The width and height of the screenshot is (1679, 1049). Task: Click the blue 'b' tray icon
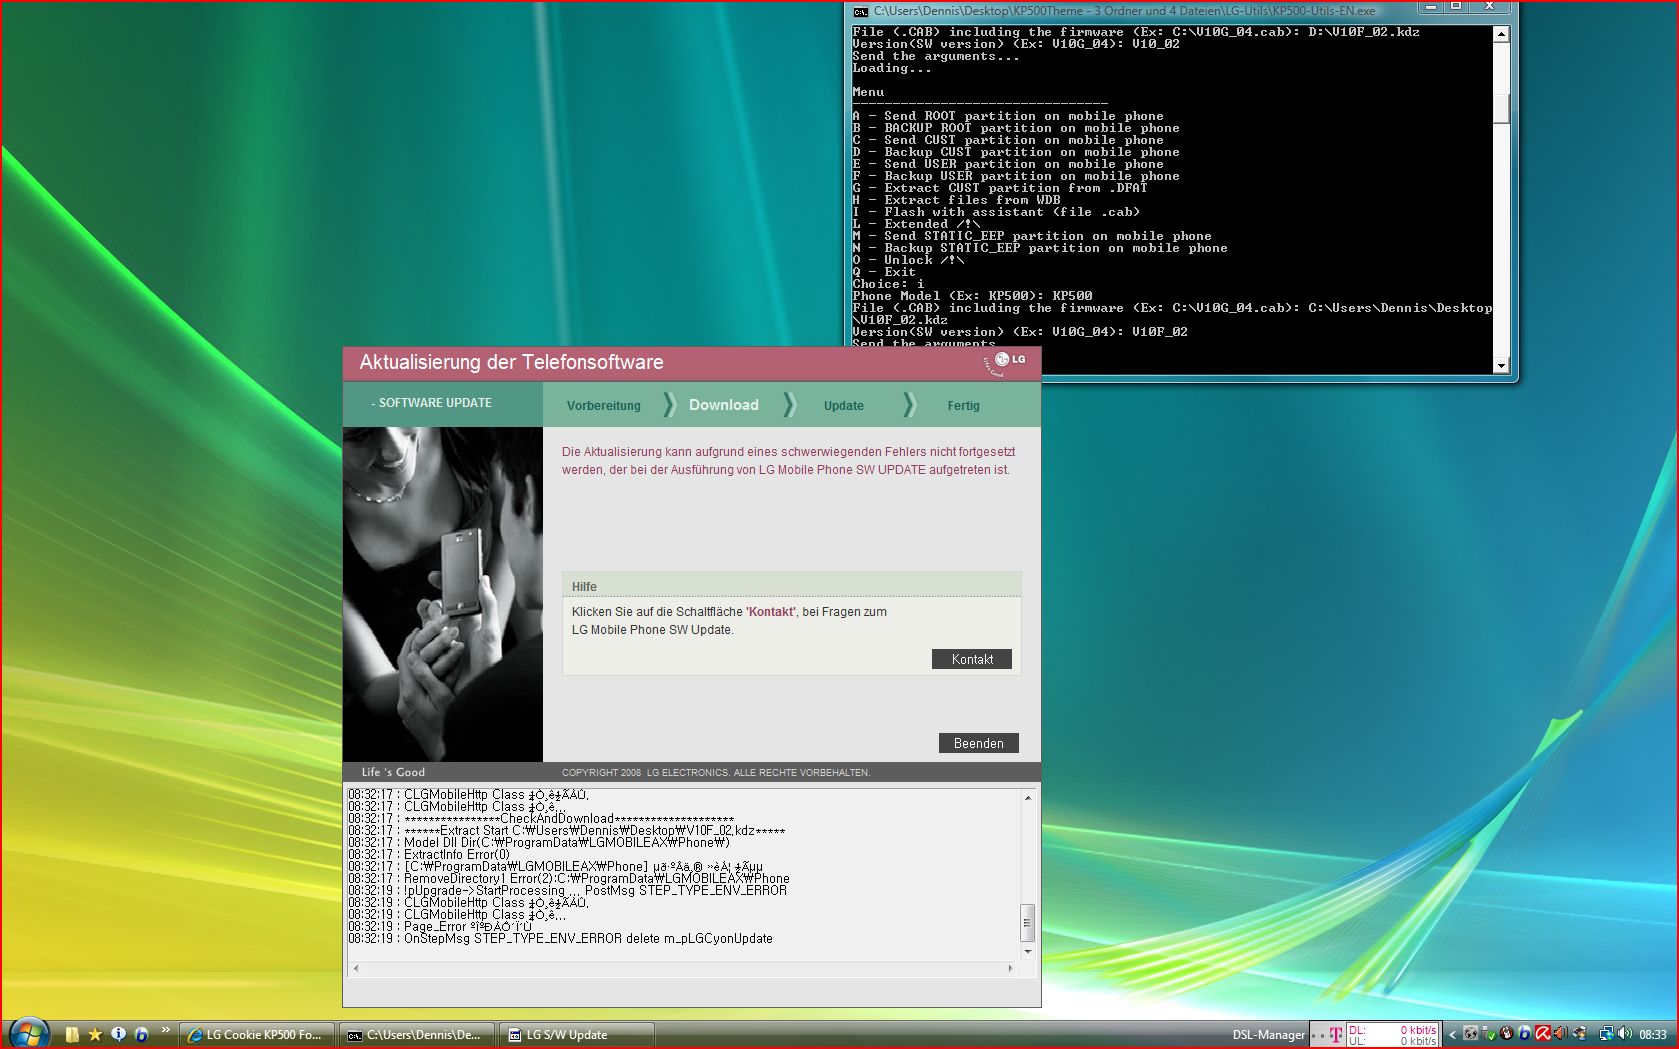tap(1524, 1034)
